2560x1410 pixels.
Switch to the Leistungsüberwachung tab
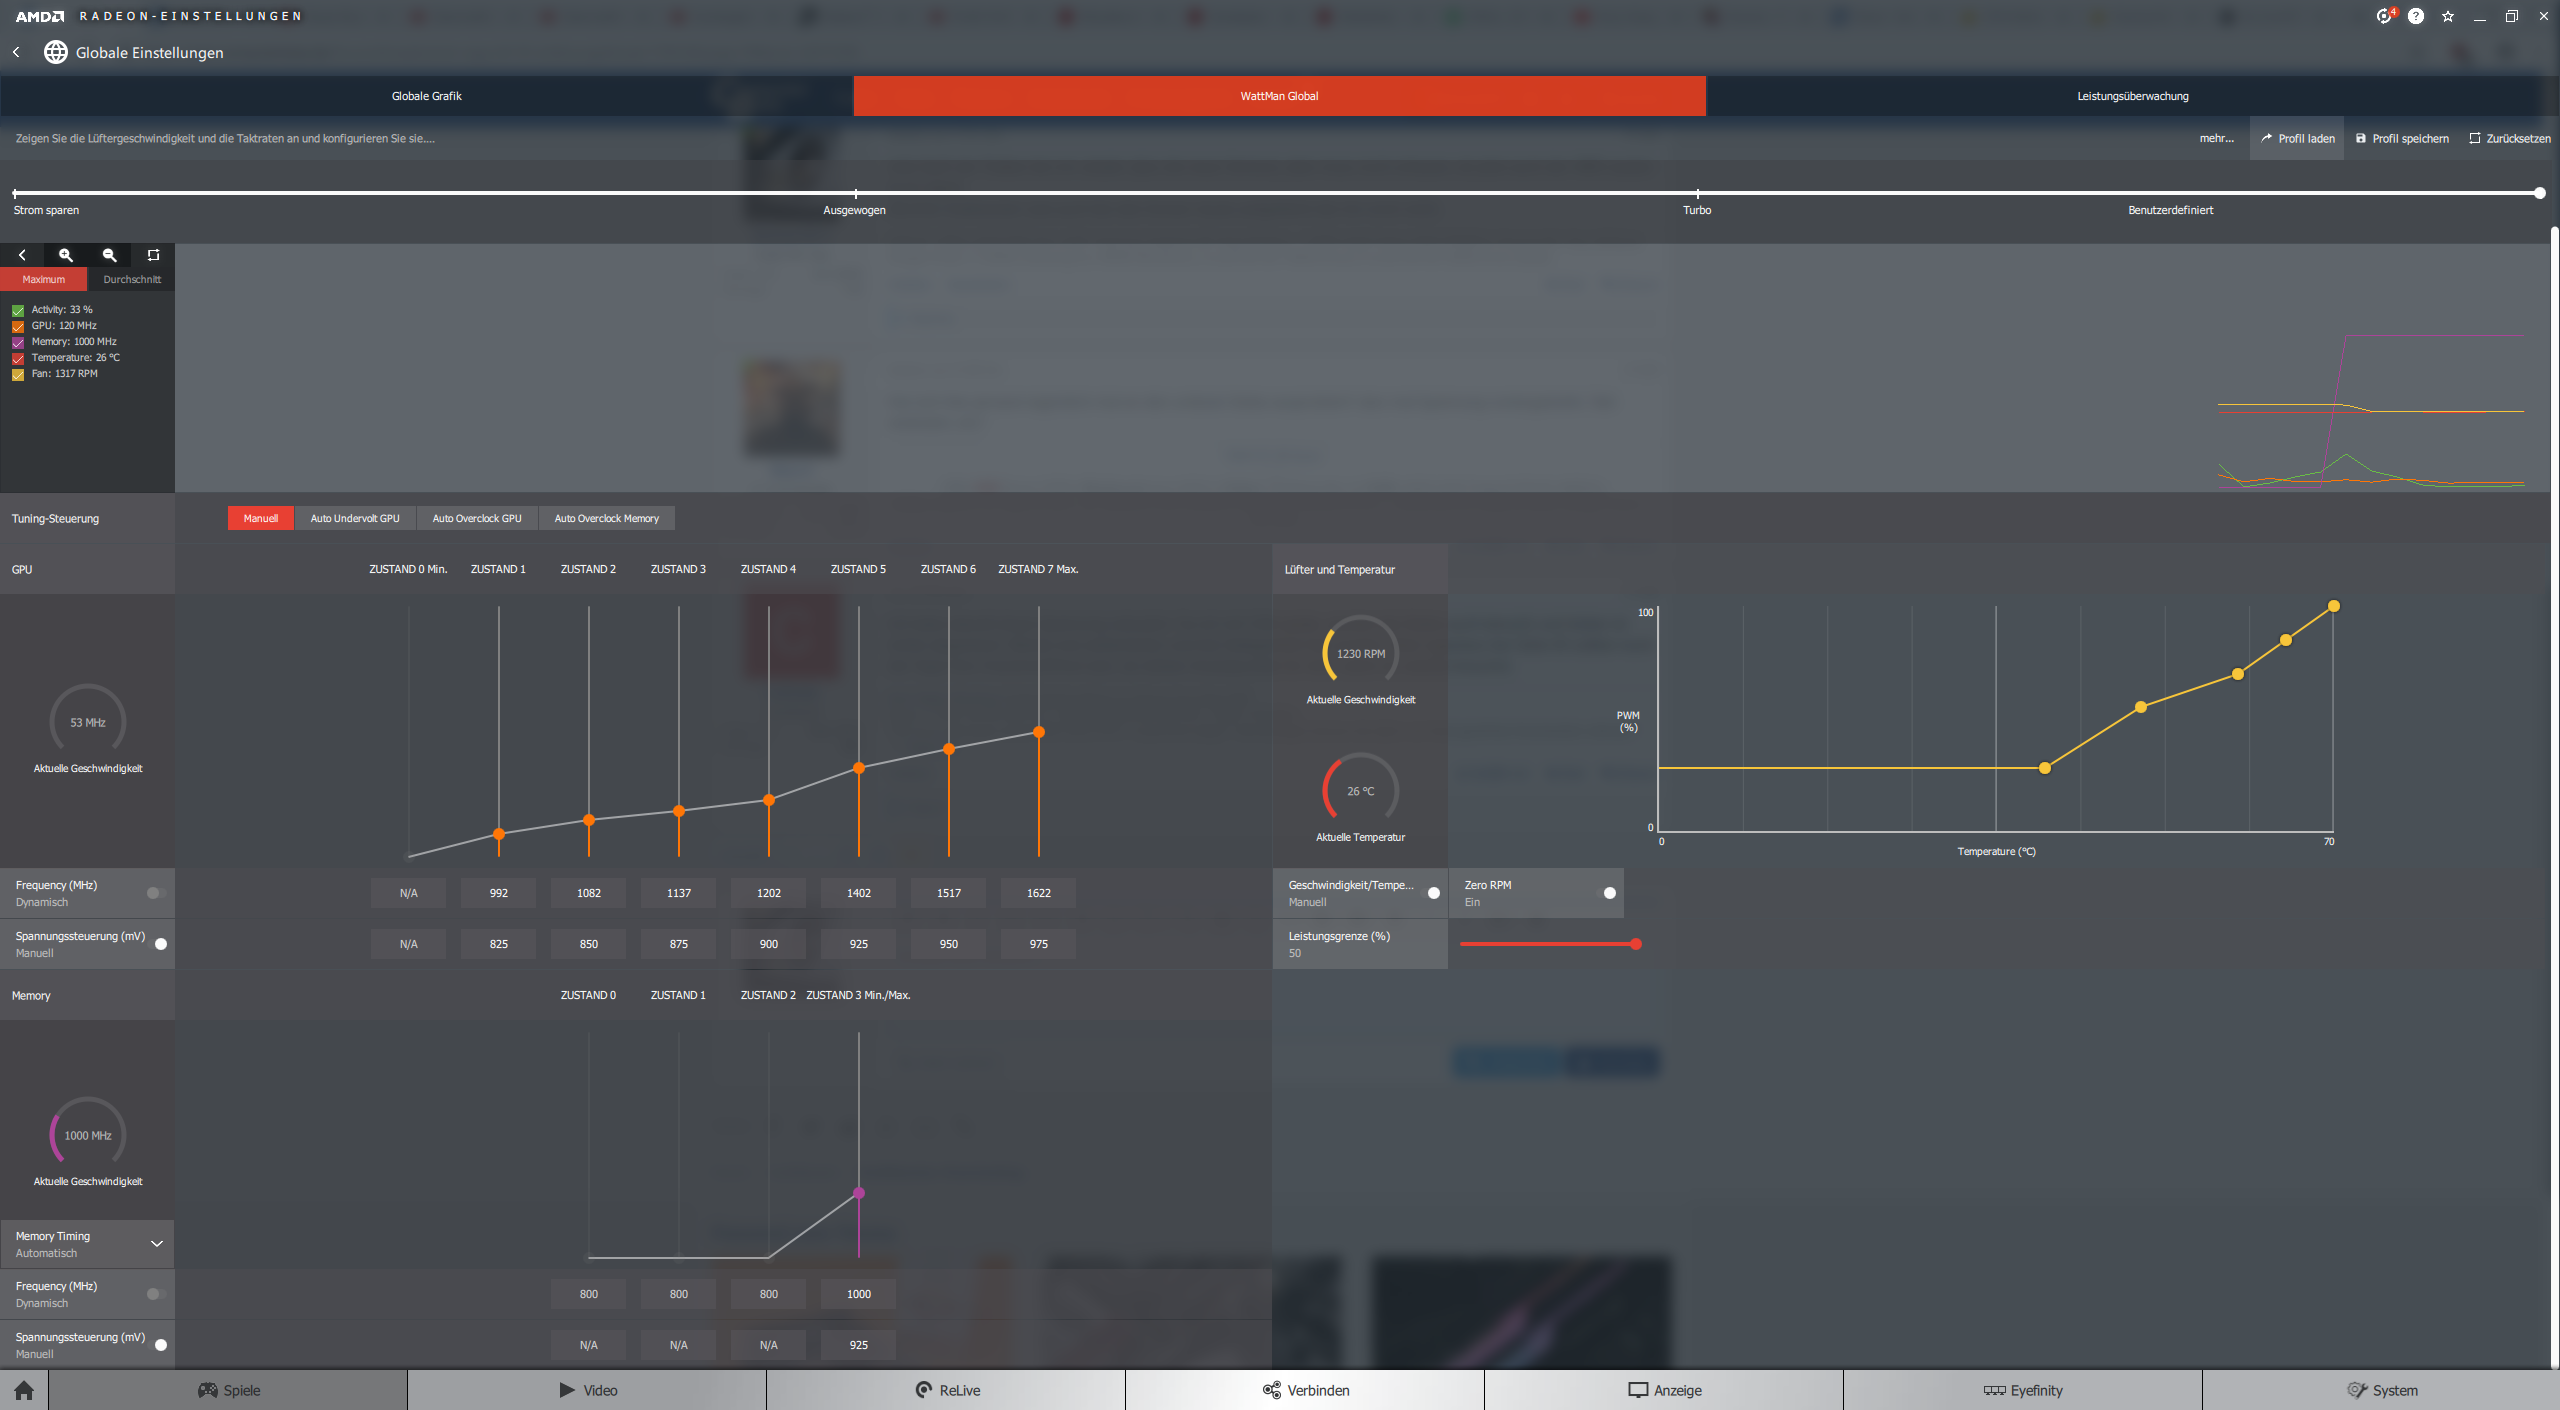[x=2132, y=96]
